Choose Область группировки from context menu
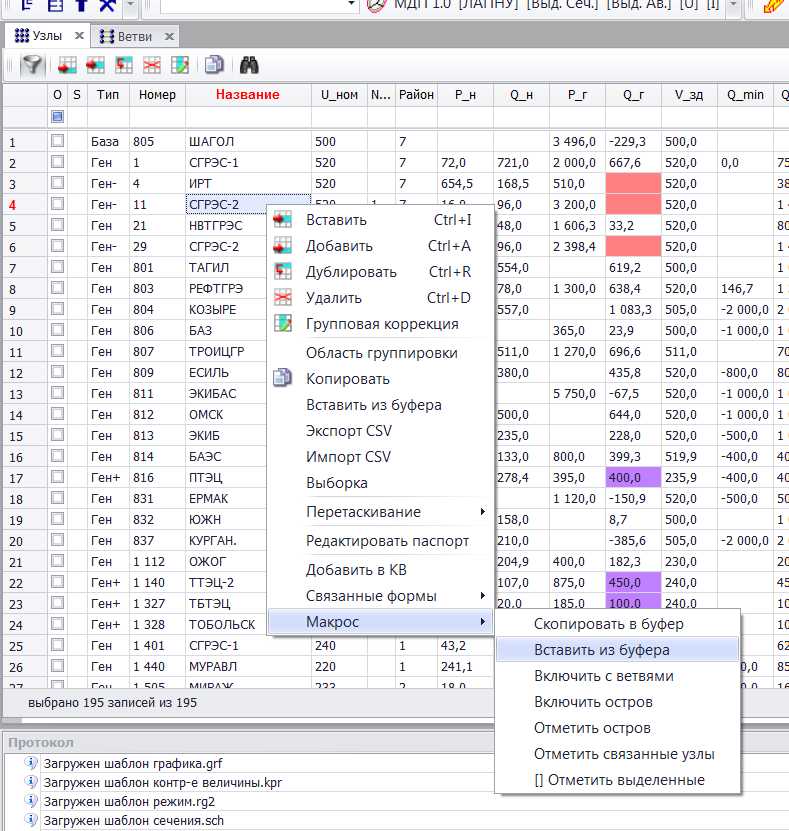This screenshot has width=789, height=831. pyautogui.click(x=382, y=352)
